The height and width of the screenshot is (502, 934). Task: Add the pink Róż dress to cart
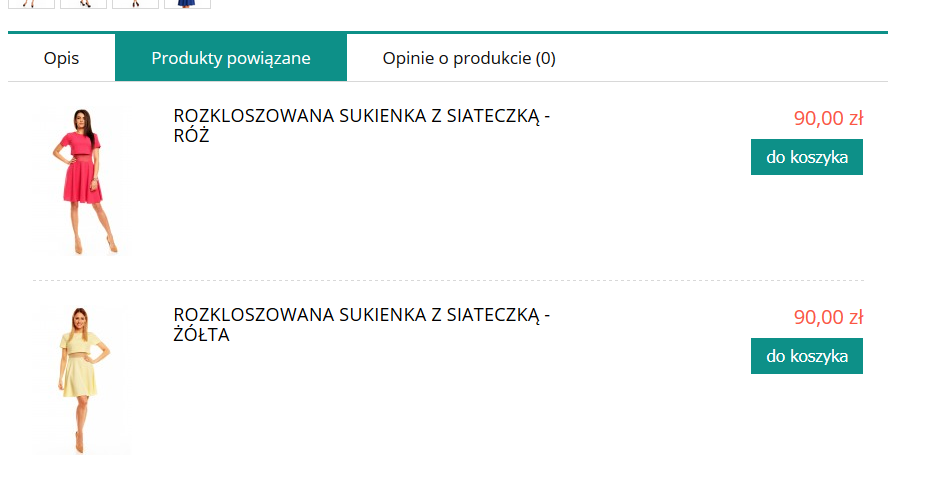[x=807, y=157]
